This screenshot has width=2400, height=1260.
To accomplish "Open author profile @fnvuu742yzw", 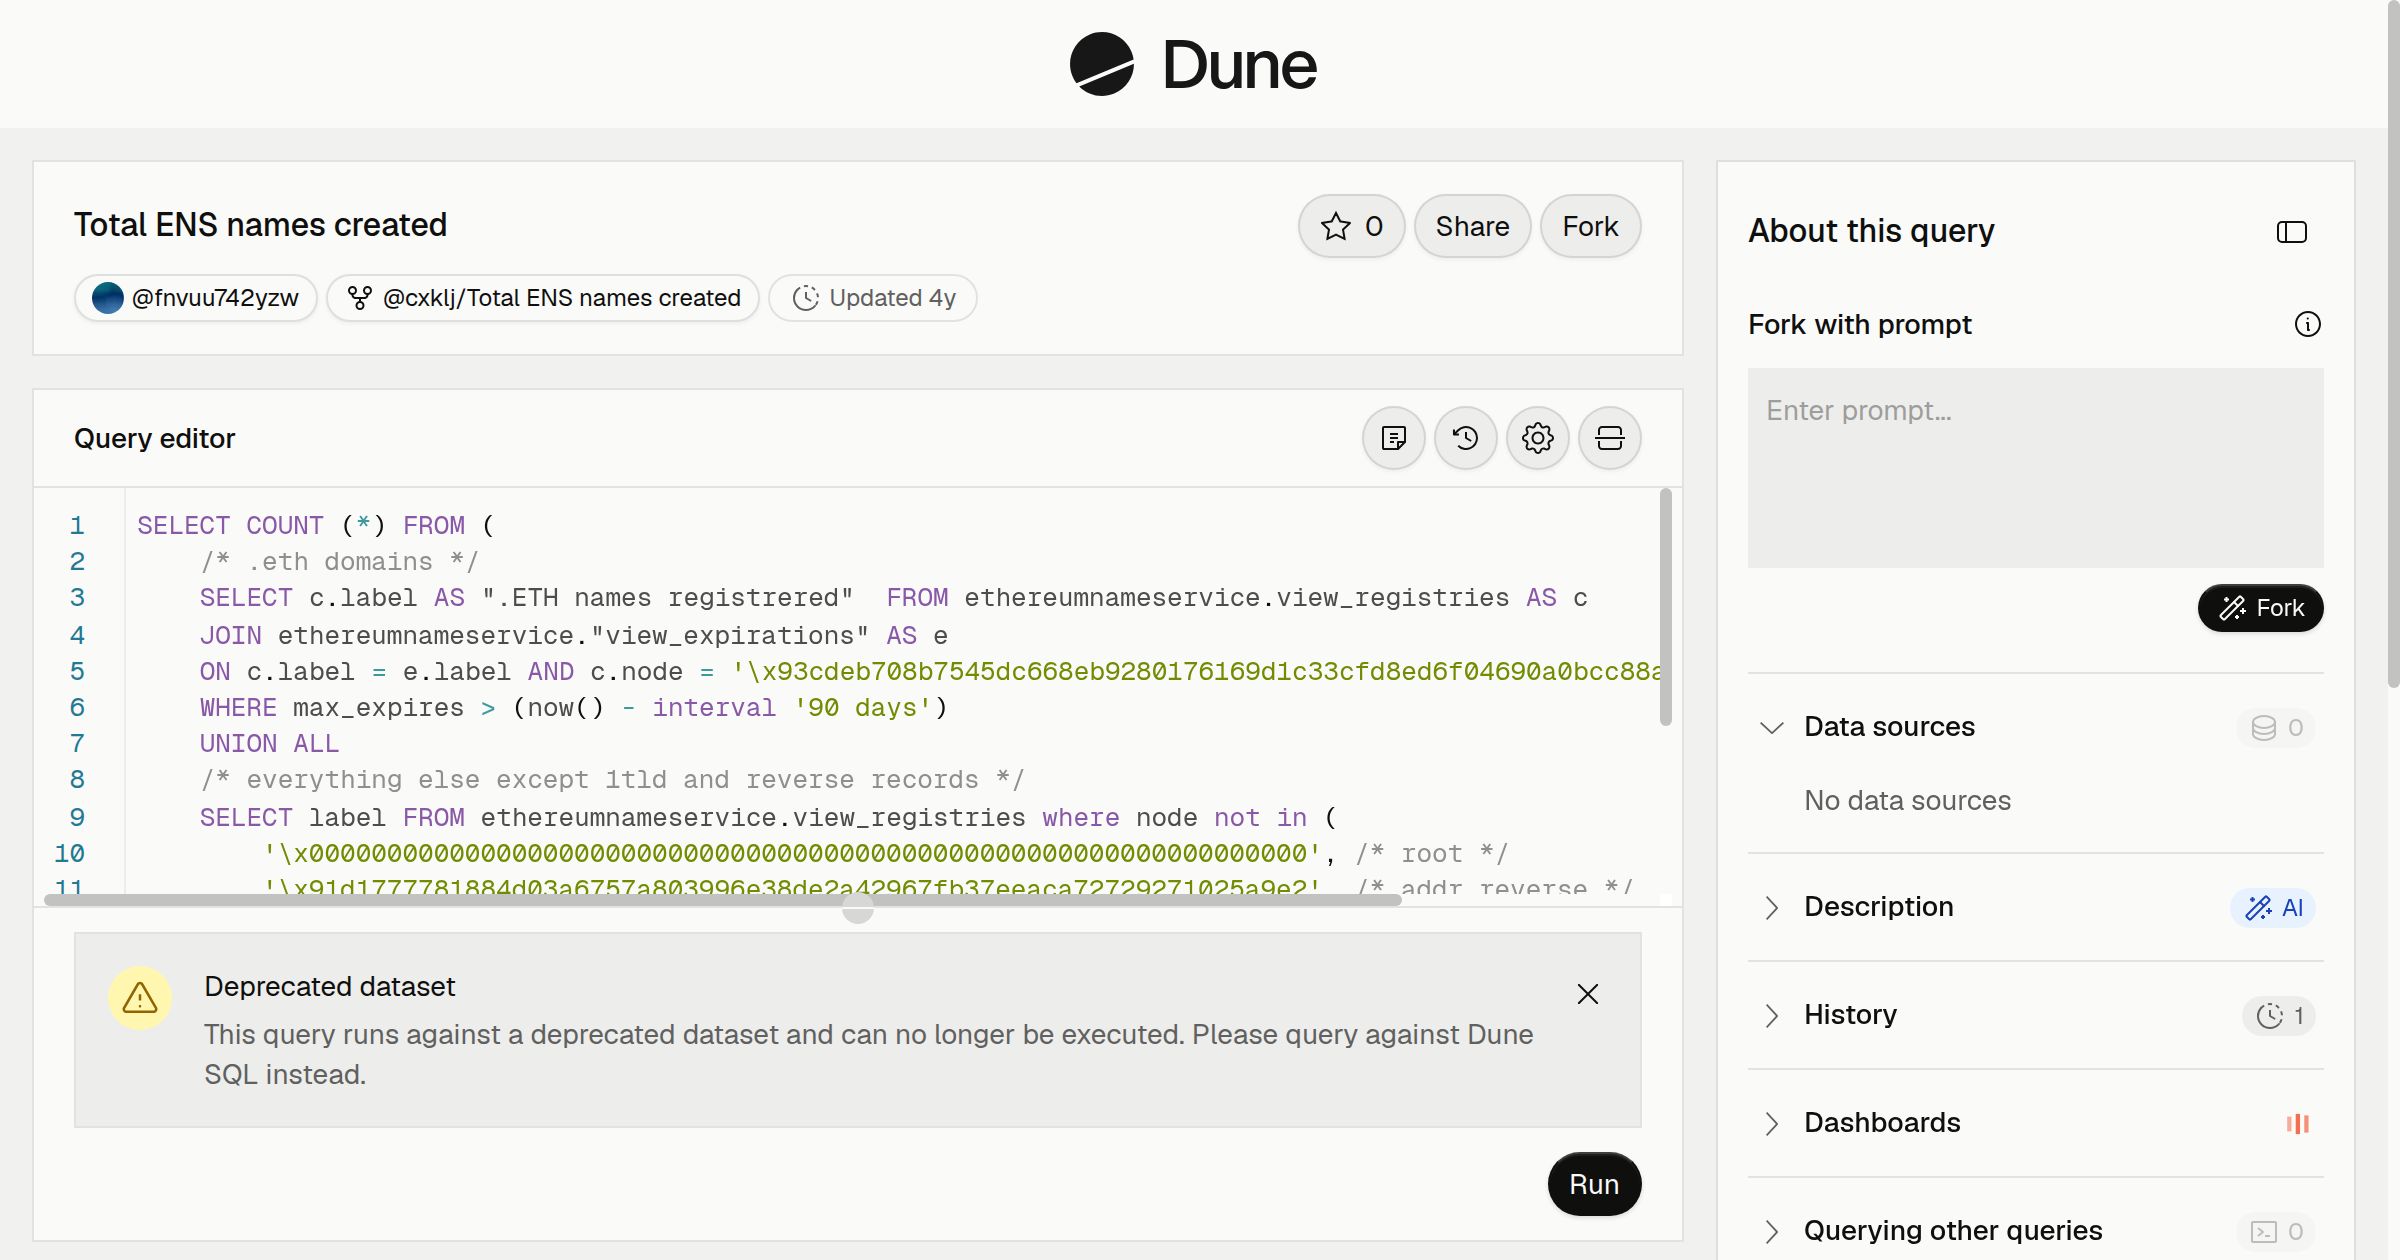I will [196, 298].
